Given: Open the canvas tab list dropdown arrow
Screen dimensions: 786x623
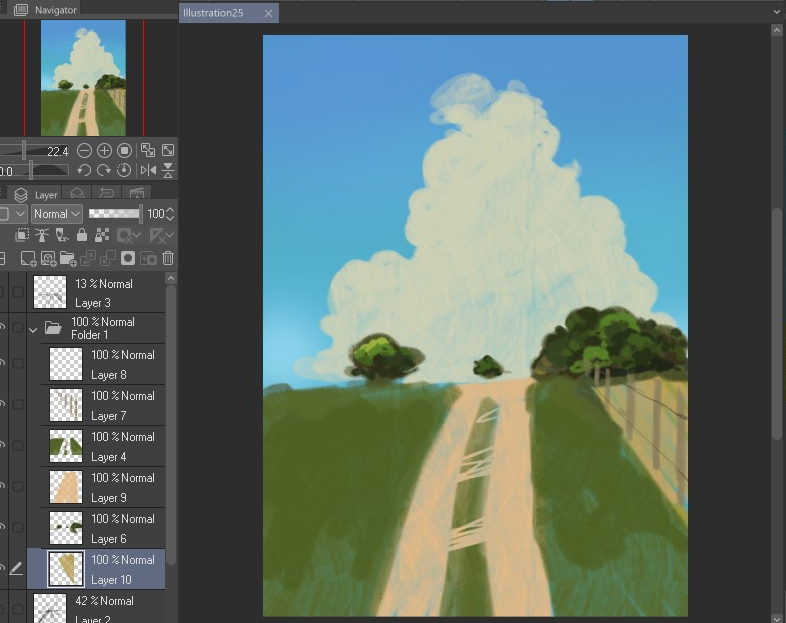Looking at the screenshot, I should tap(777, 12).
